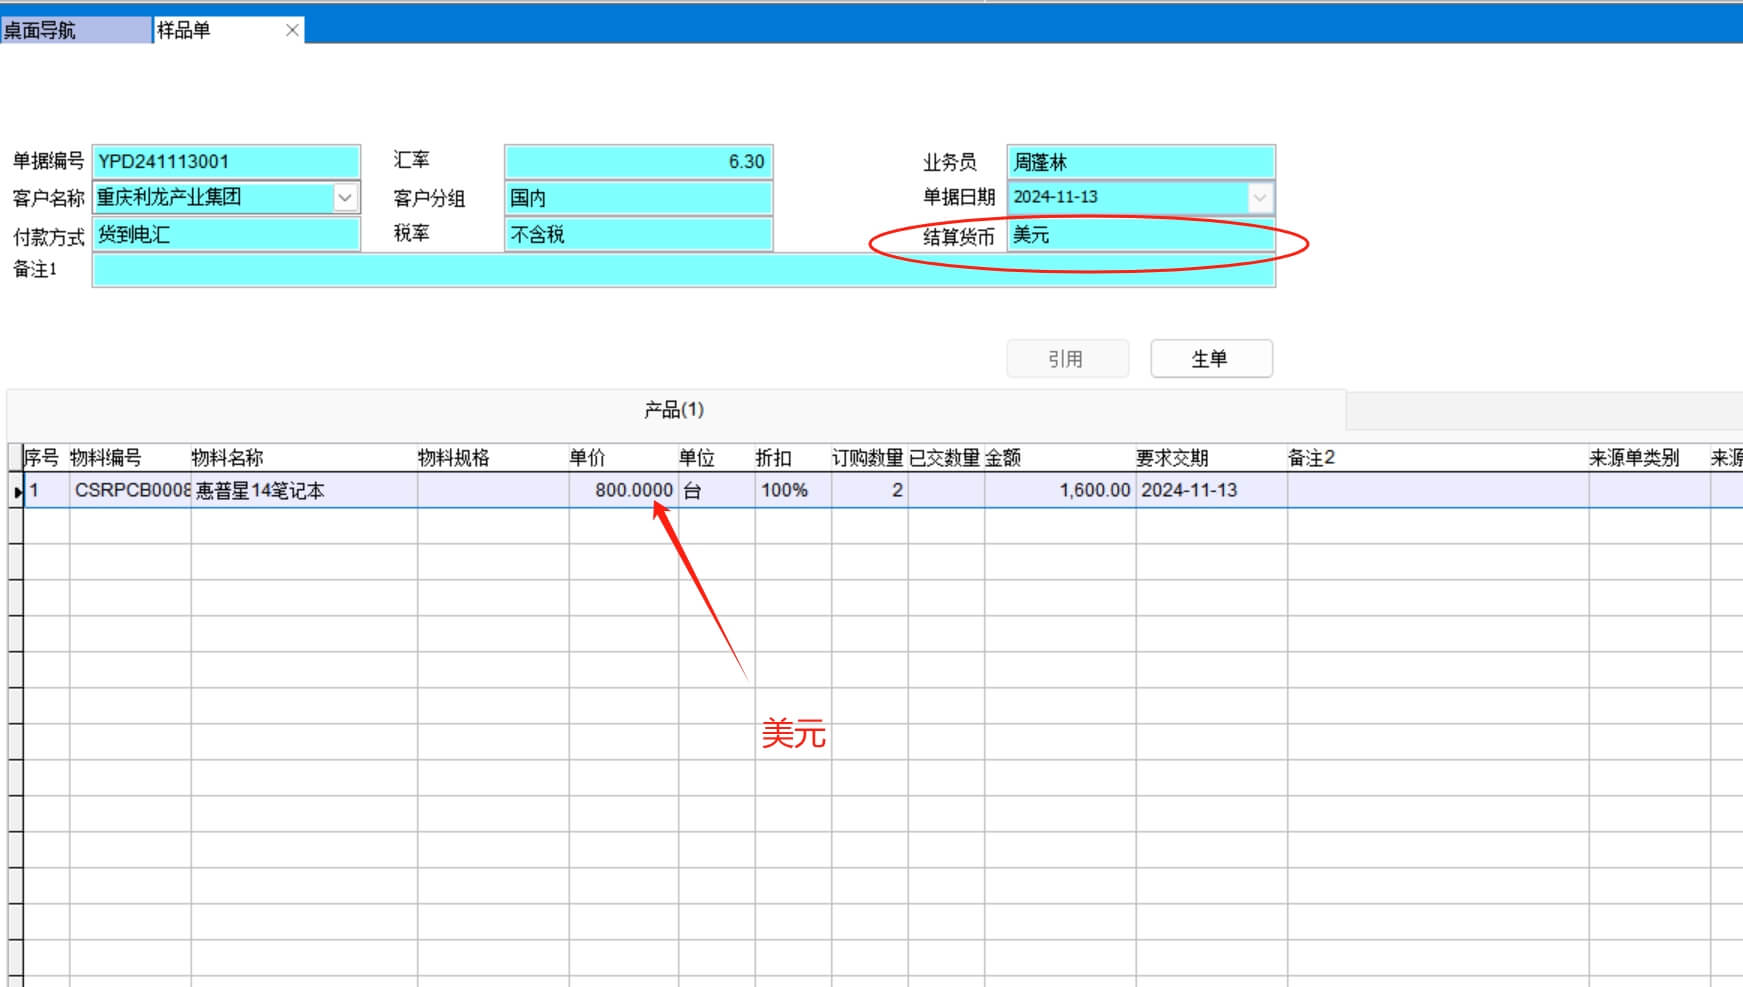Click the 引用 button

[1067, 359]
